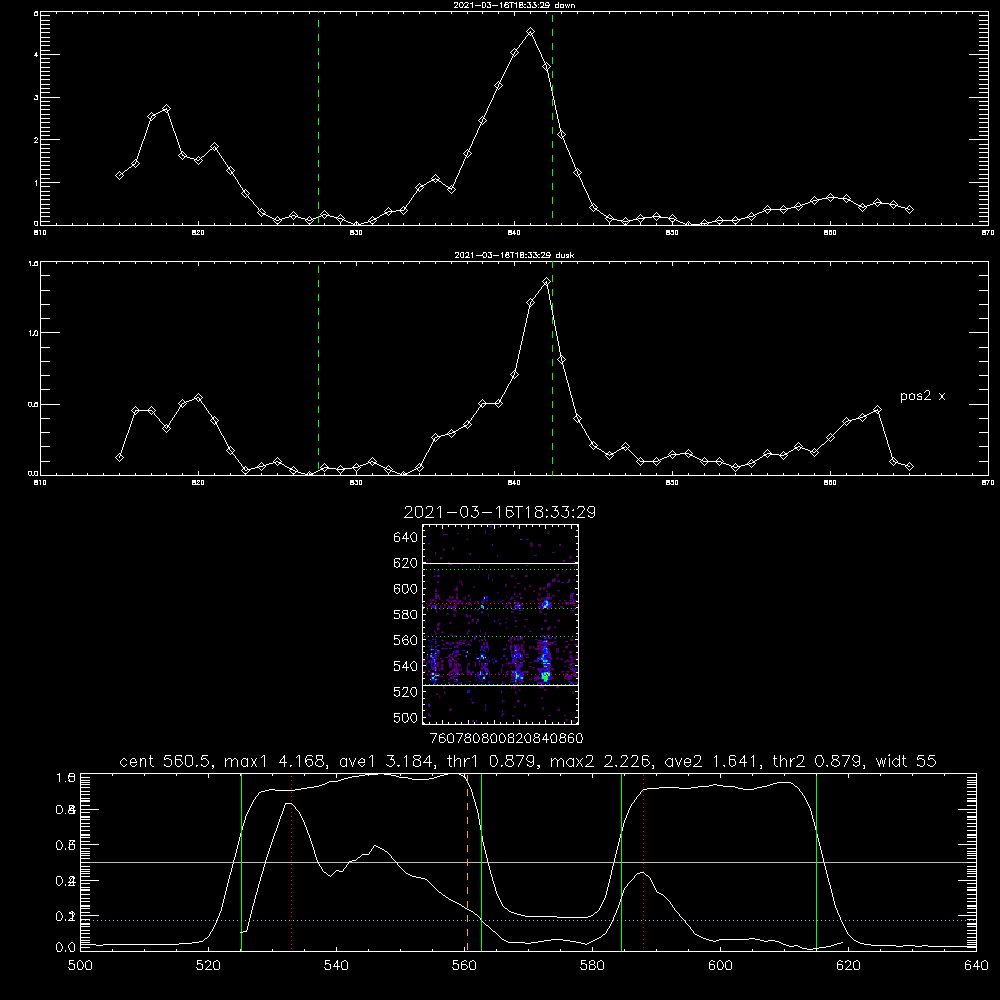
Task: Click the image x-axis label string "760780800820840860"
Action: pos(506,738)
